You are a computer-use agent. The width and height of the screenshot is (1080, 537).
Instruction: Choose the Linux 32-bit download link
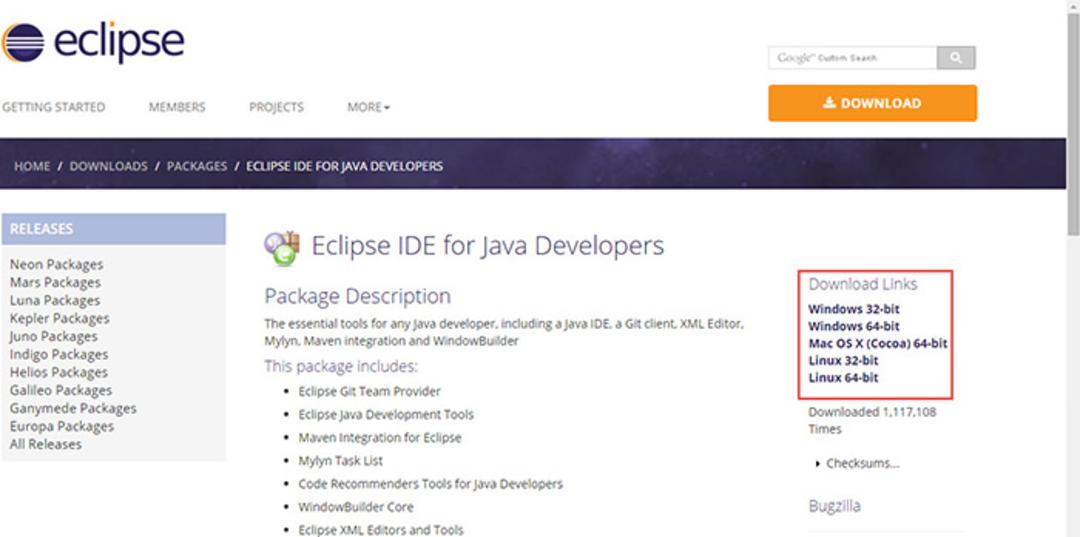pos(844,360)
